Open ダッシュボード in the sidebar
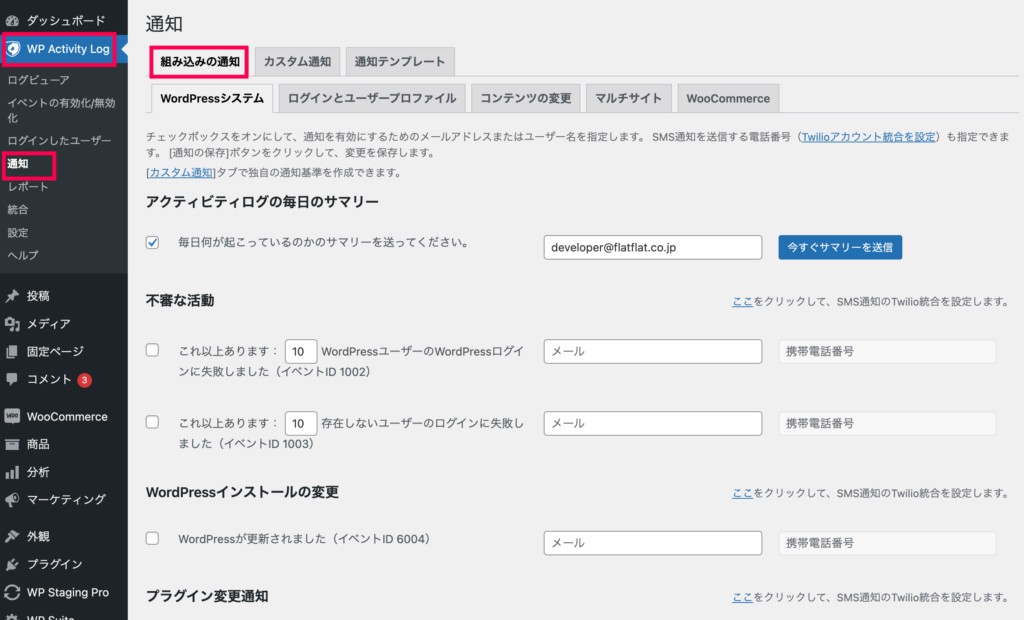The image size is (1024, 620). (66, 21)
